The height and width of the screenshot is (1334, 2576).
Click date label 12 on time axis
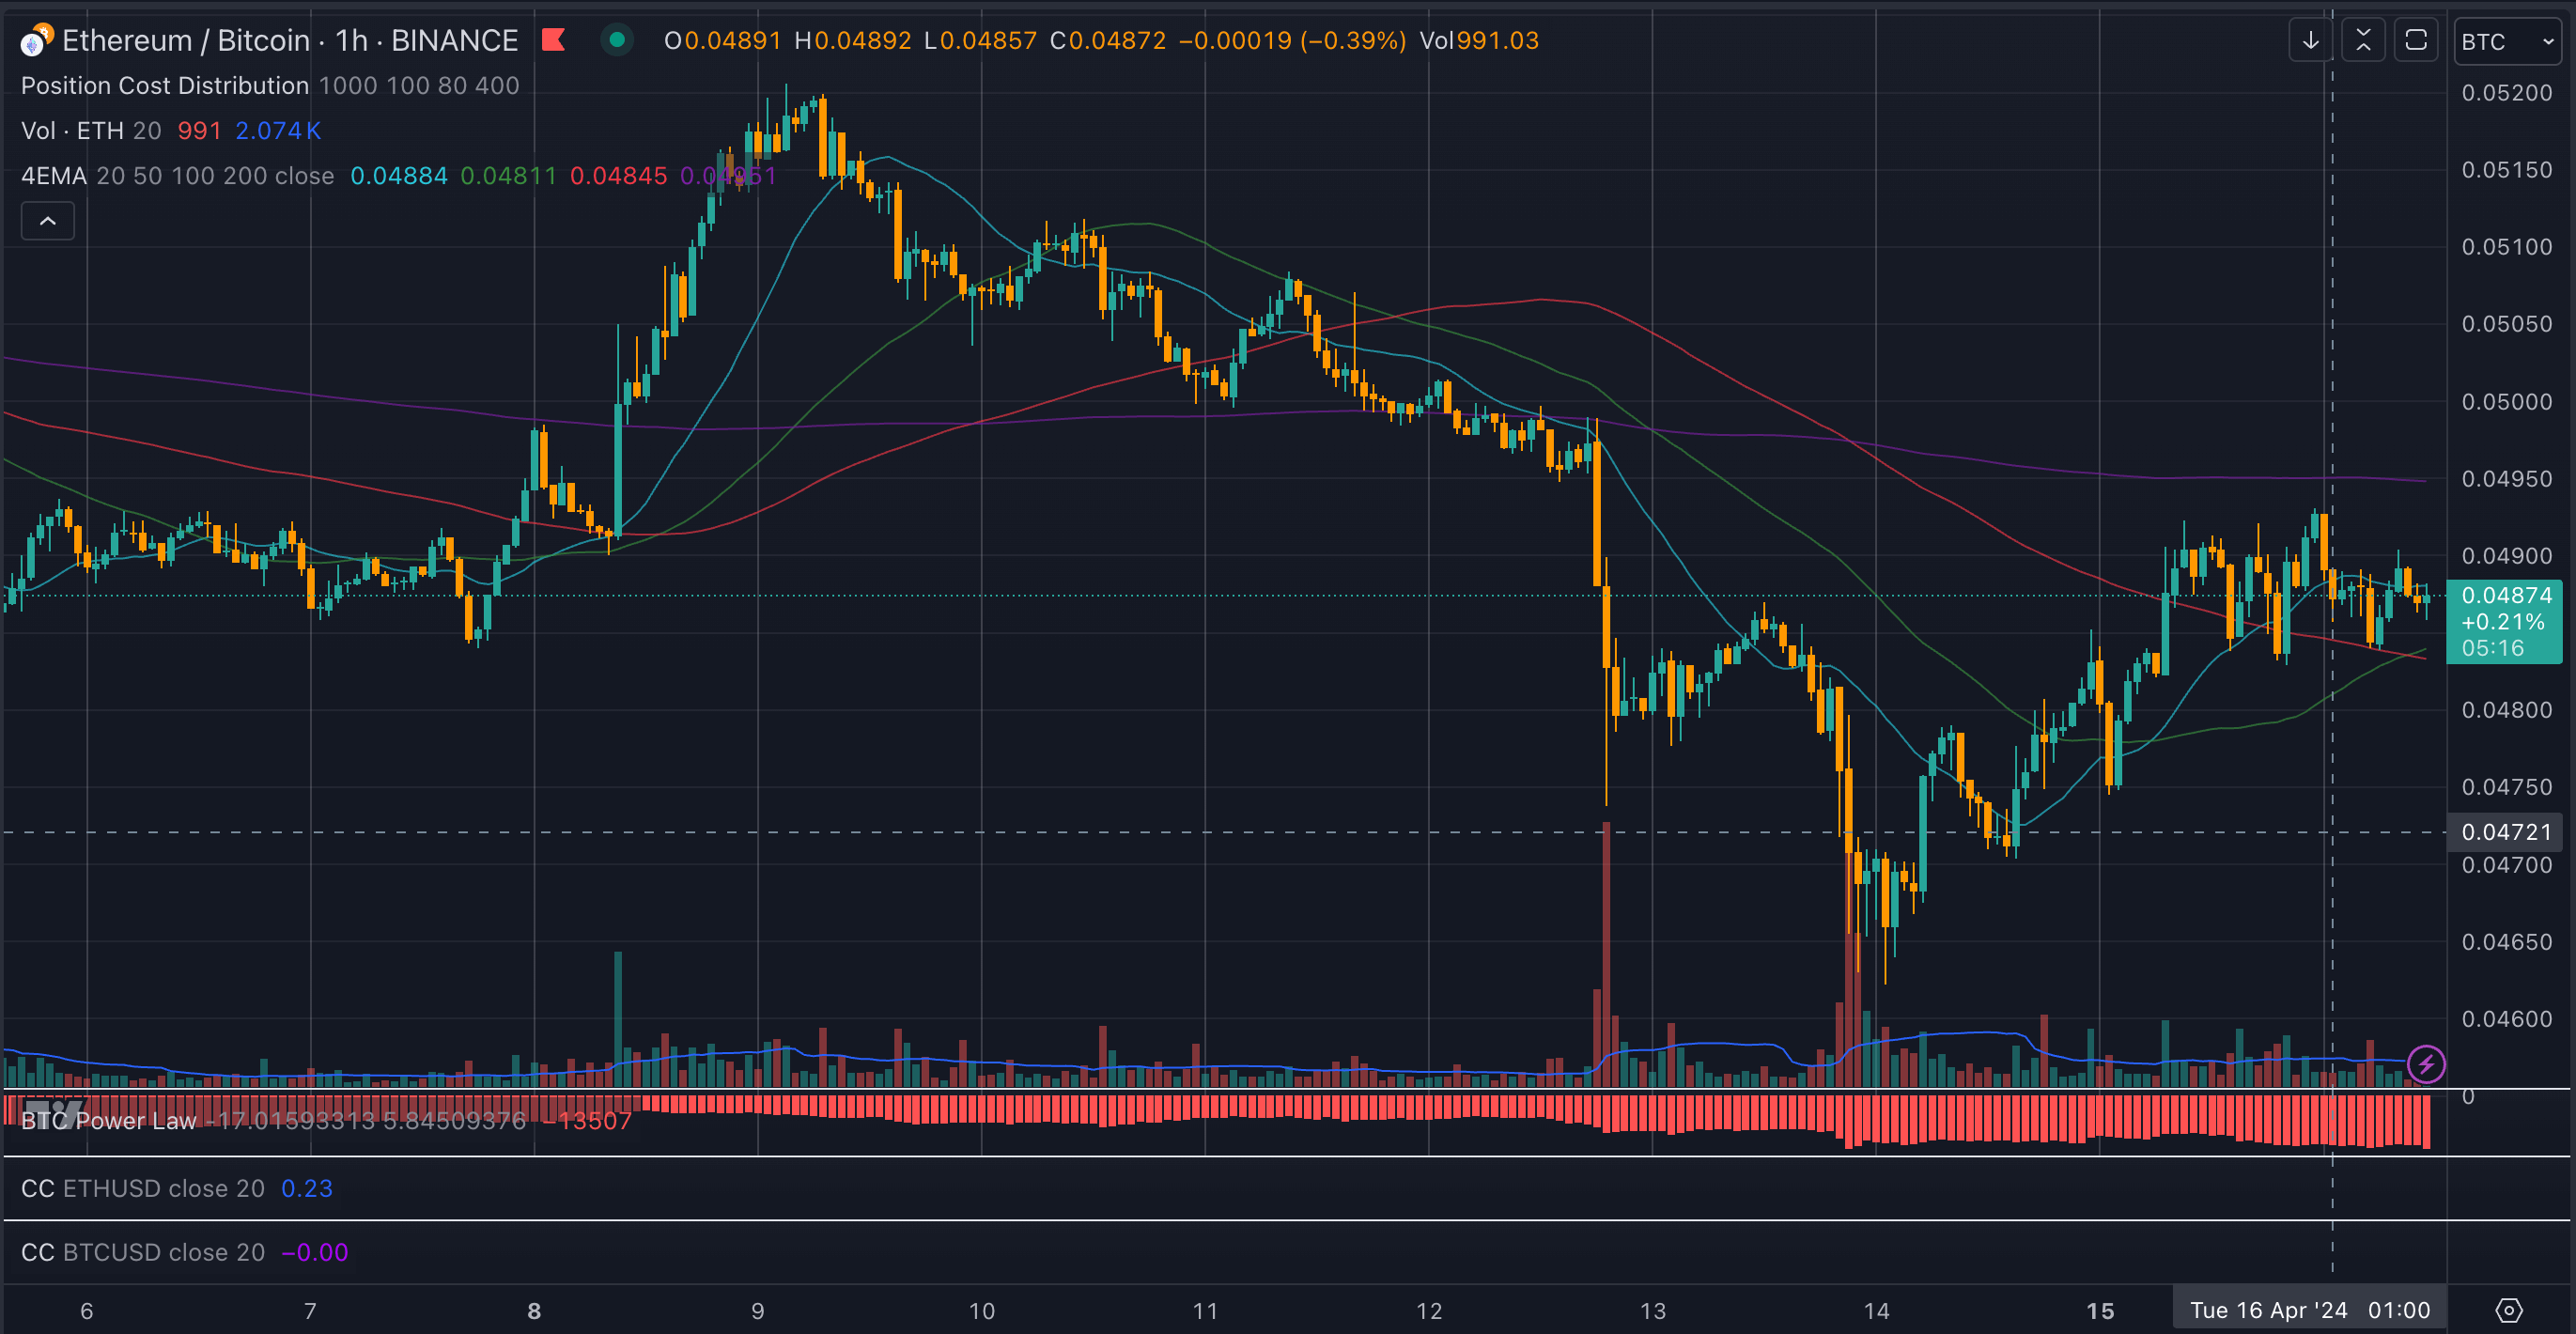[x=1429, y=1311]
